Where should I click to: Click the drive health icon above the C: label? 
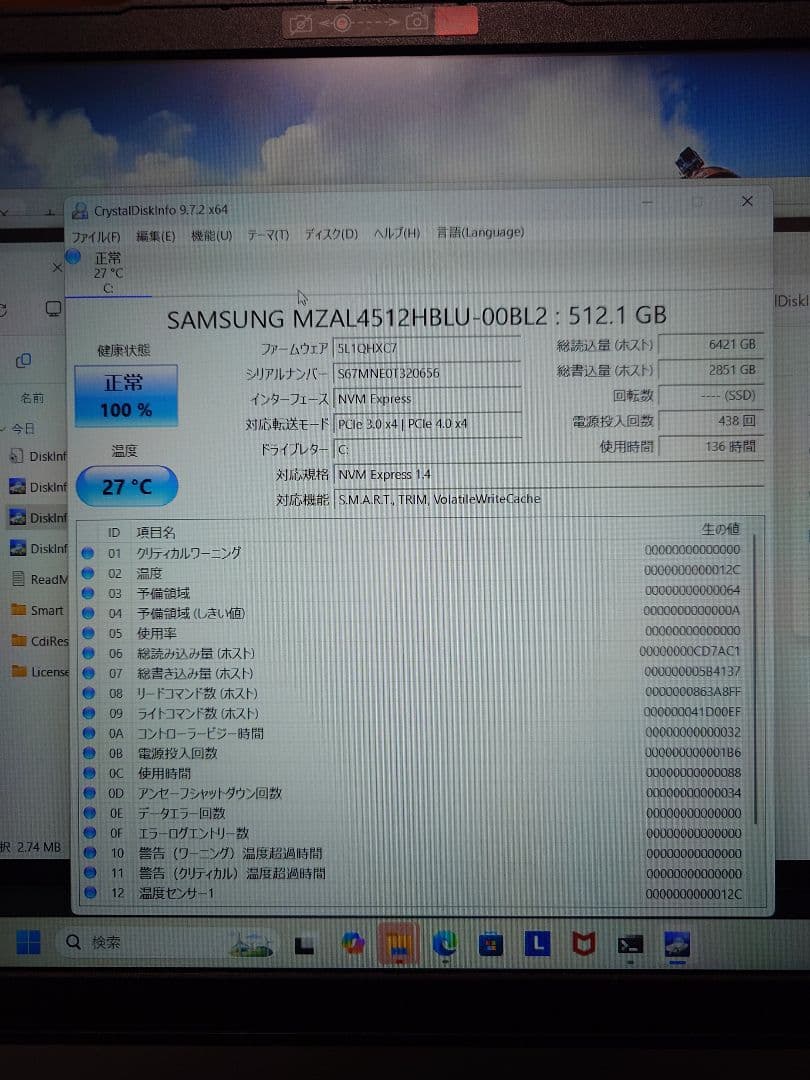click(72, 257)
